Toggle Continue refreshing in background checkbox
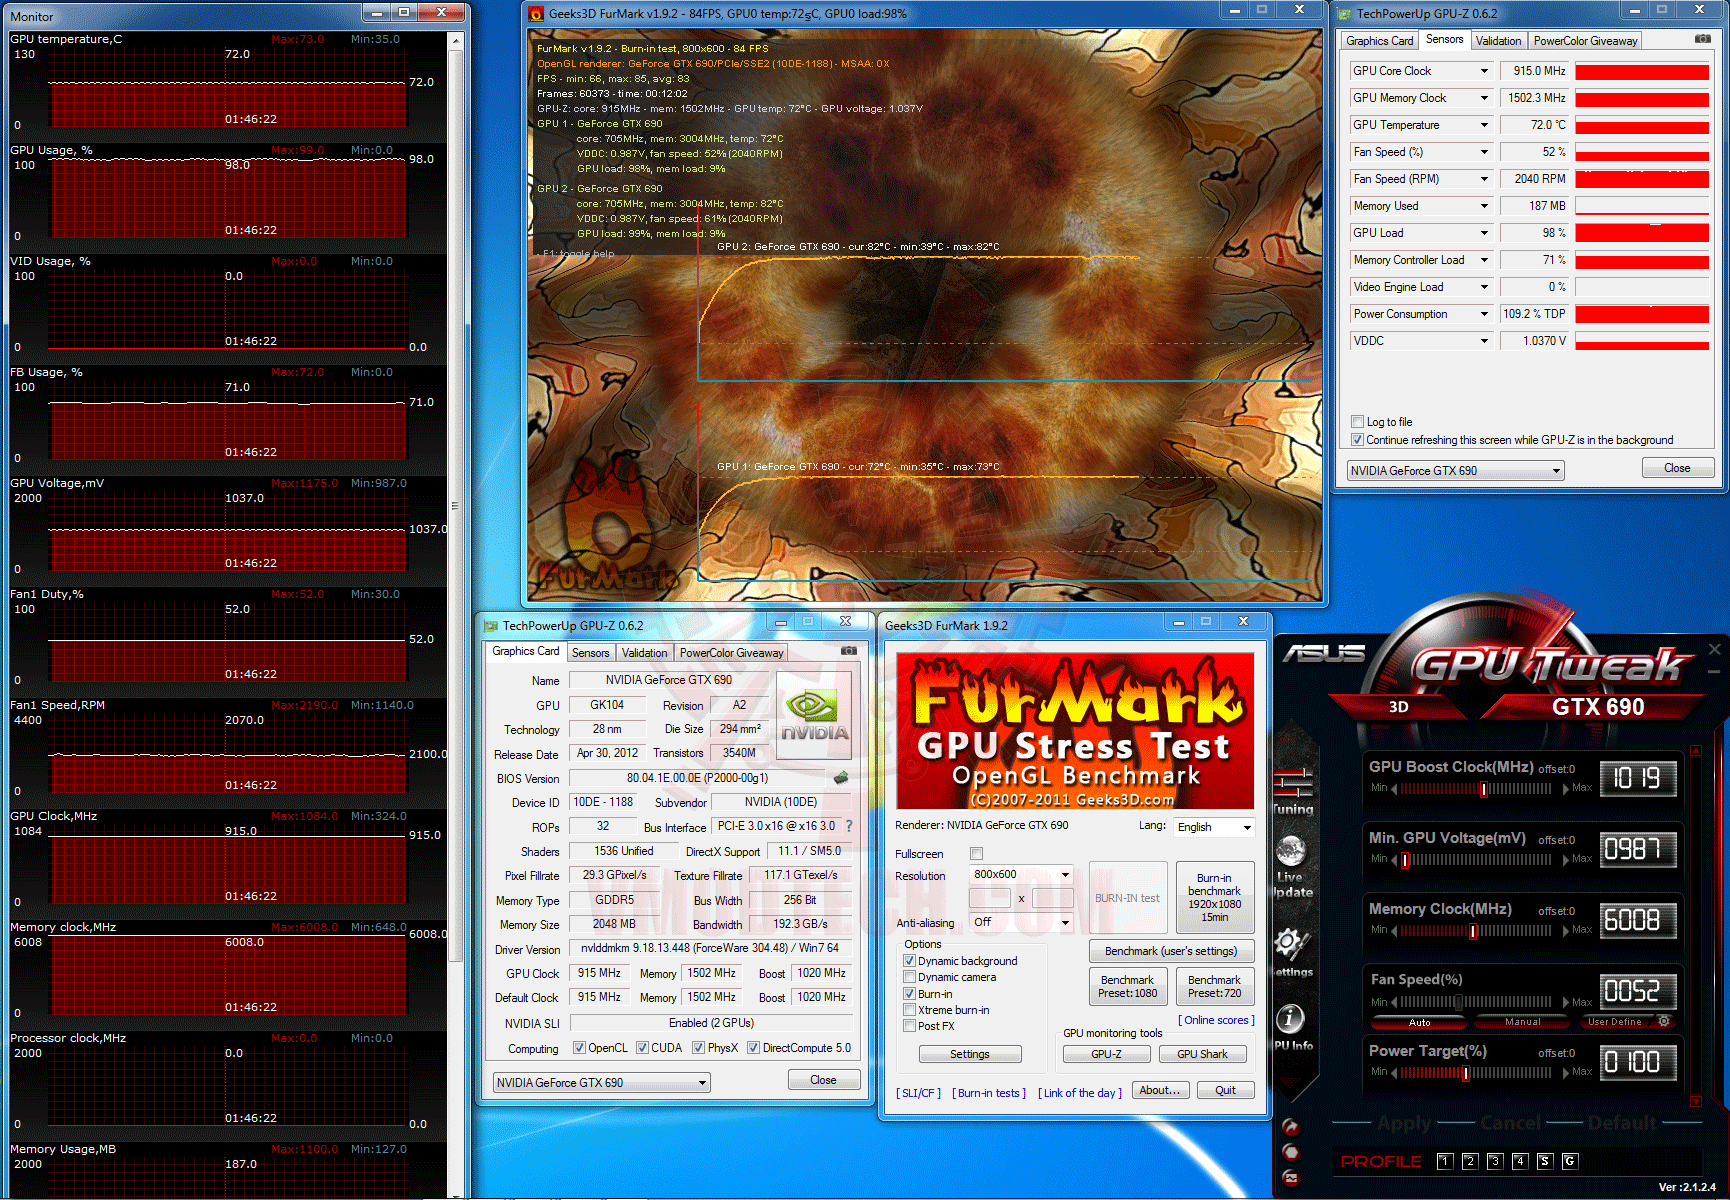Image resolution: width=1730 pixels, height=1200 pixels. tap(1357, 440)
